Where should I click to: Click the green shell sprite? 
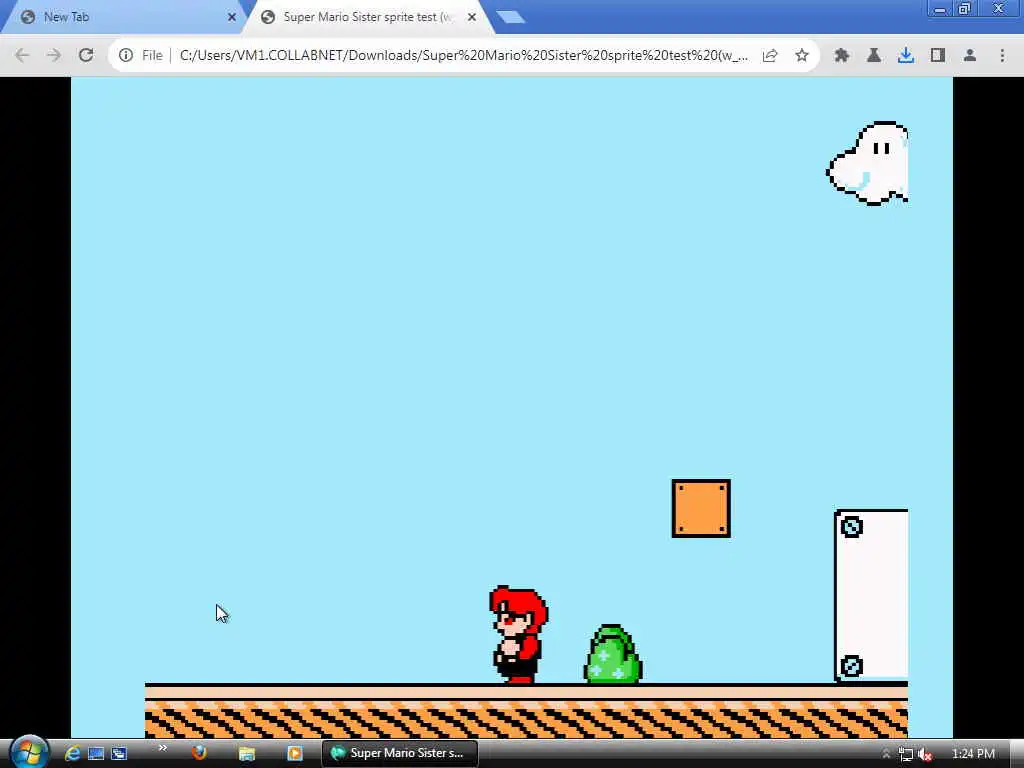[613, 654]
